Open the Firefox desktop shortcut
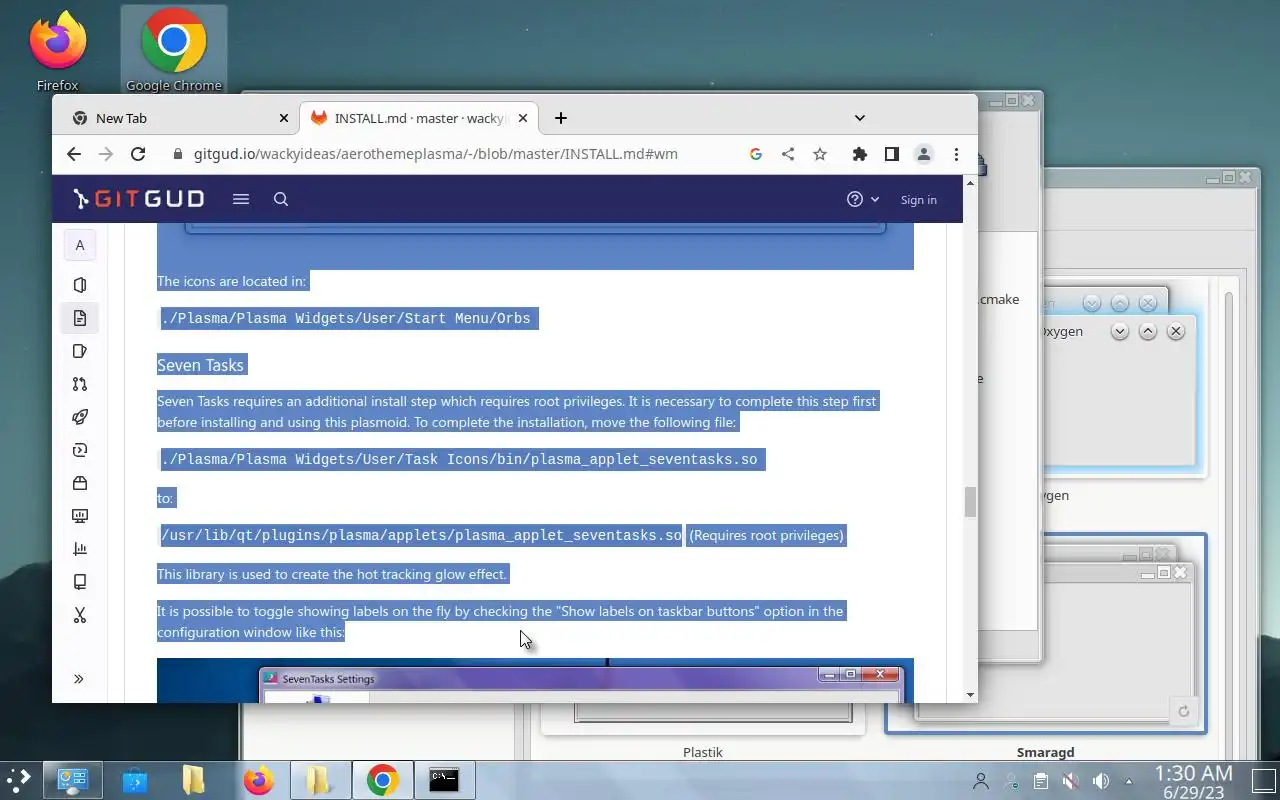1280x800 pixels. coord(57,52)
